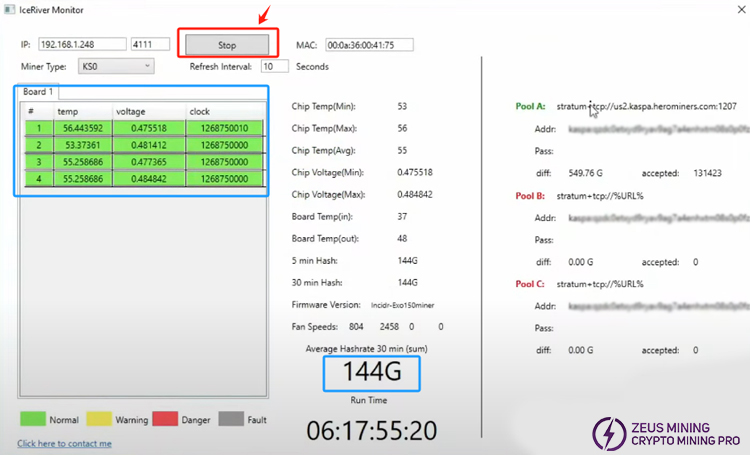Open the Miner Type dropdown
750x455 pixels.
point(116,67)
